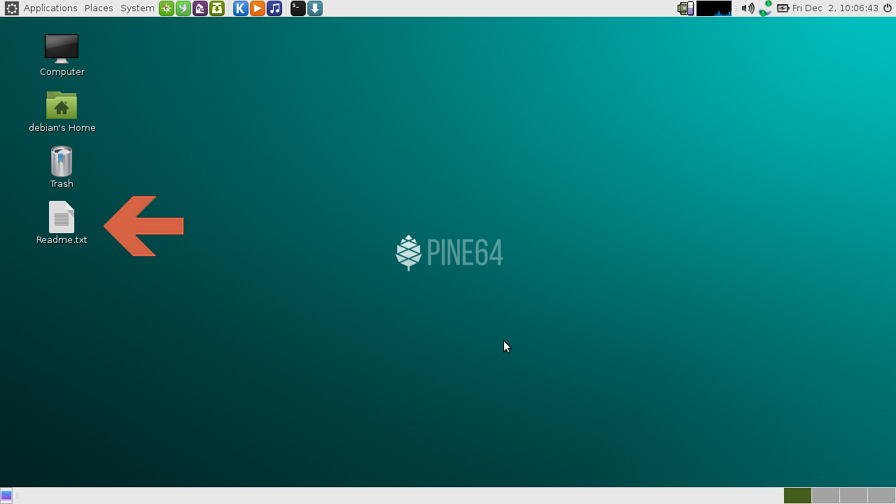896x504 pixels.
Task: Open the Applications menu
Action: tap(50, 8)
